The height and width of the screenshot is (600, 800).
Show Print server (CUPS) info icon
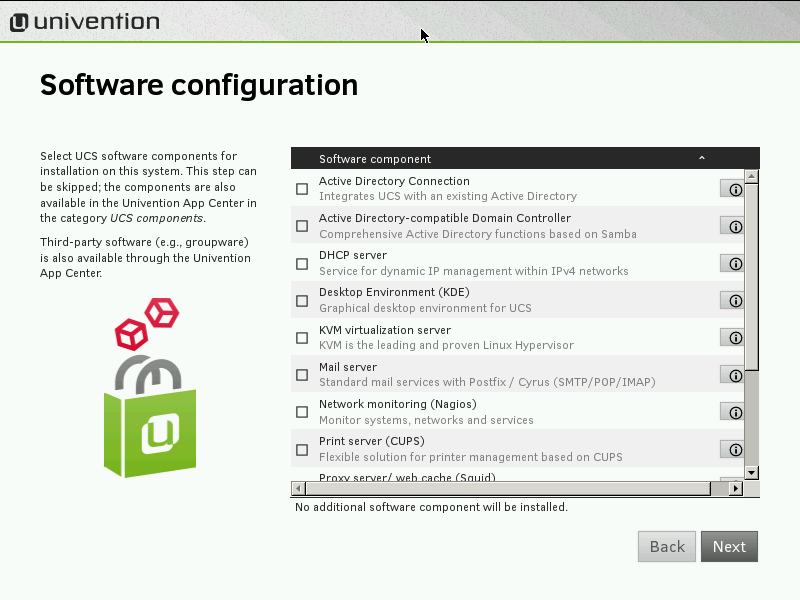pos(735,450)
